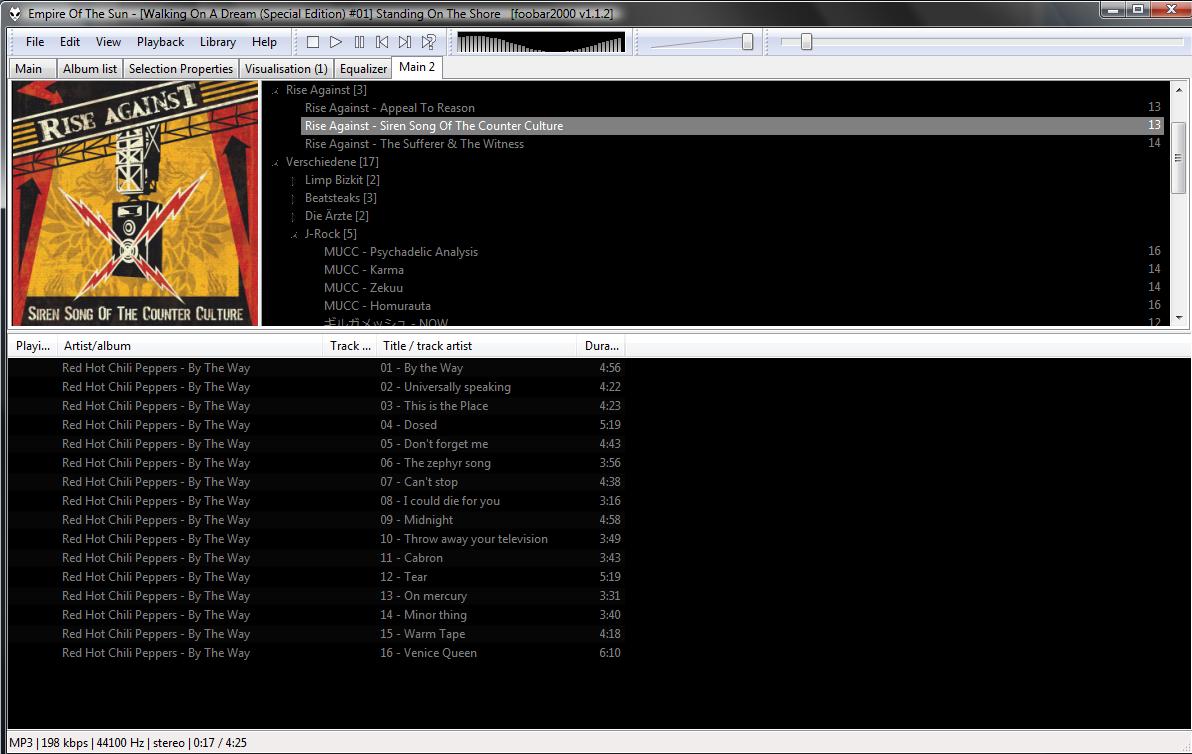Adjust the volume slider handle
This screenshot has height=754, width=1192.
(747, 42)
